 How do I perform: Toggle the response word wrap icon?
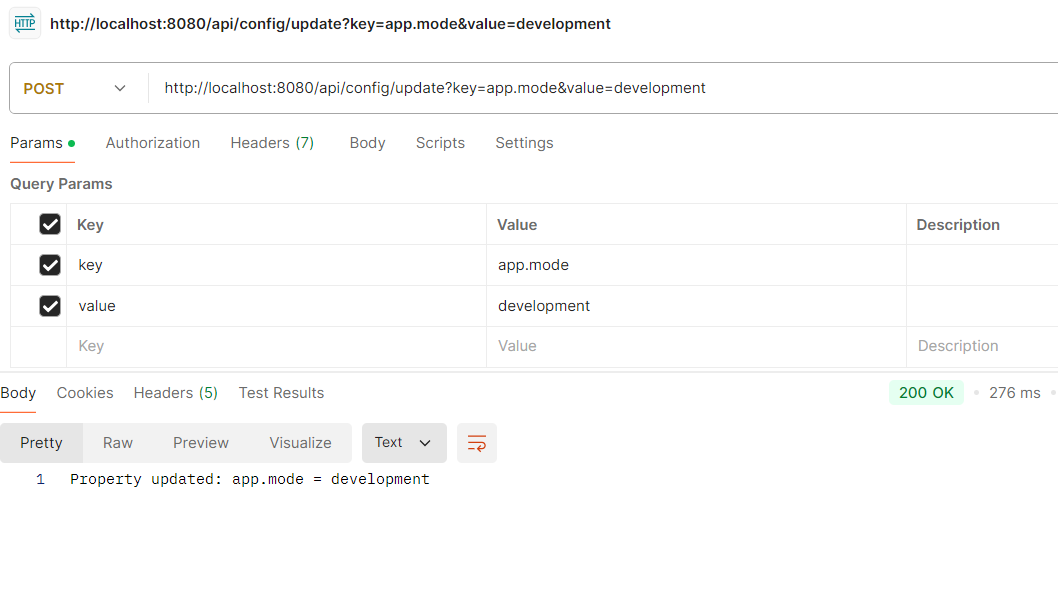tap(477, 443)
